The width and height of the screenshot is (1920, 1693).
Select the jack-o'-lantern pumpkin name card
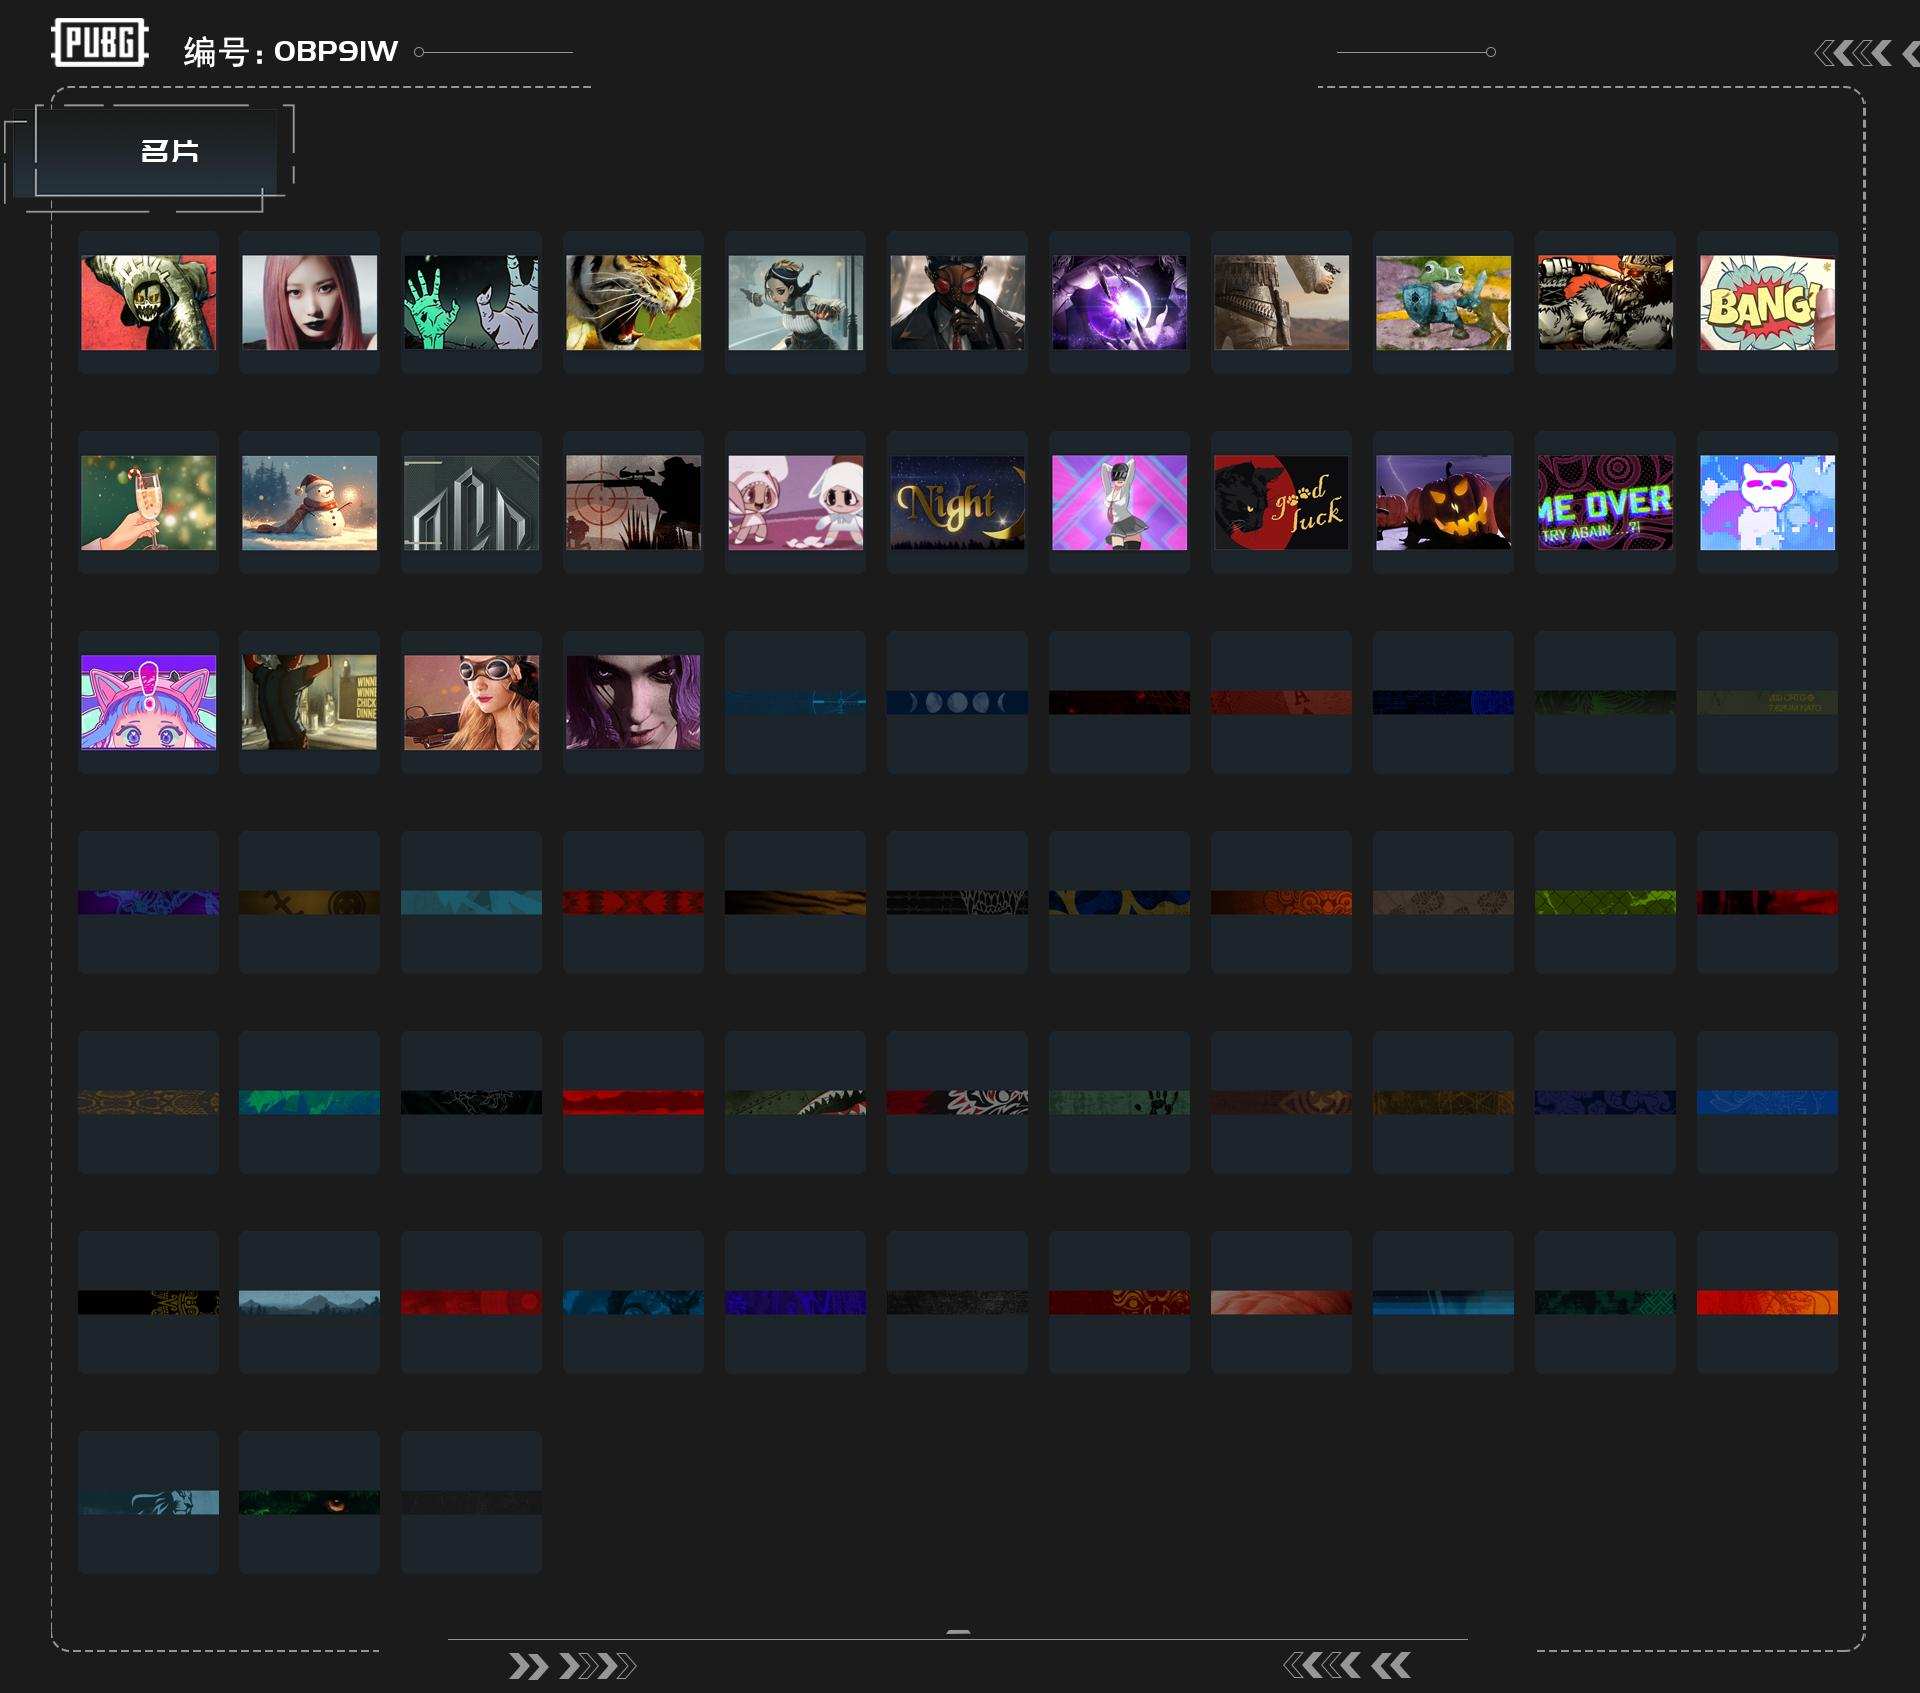(x=1443, y=502)
